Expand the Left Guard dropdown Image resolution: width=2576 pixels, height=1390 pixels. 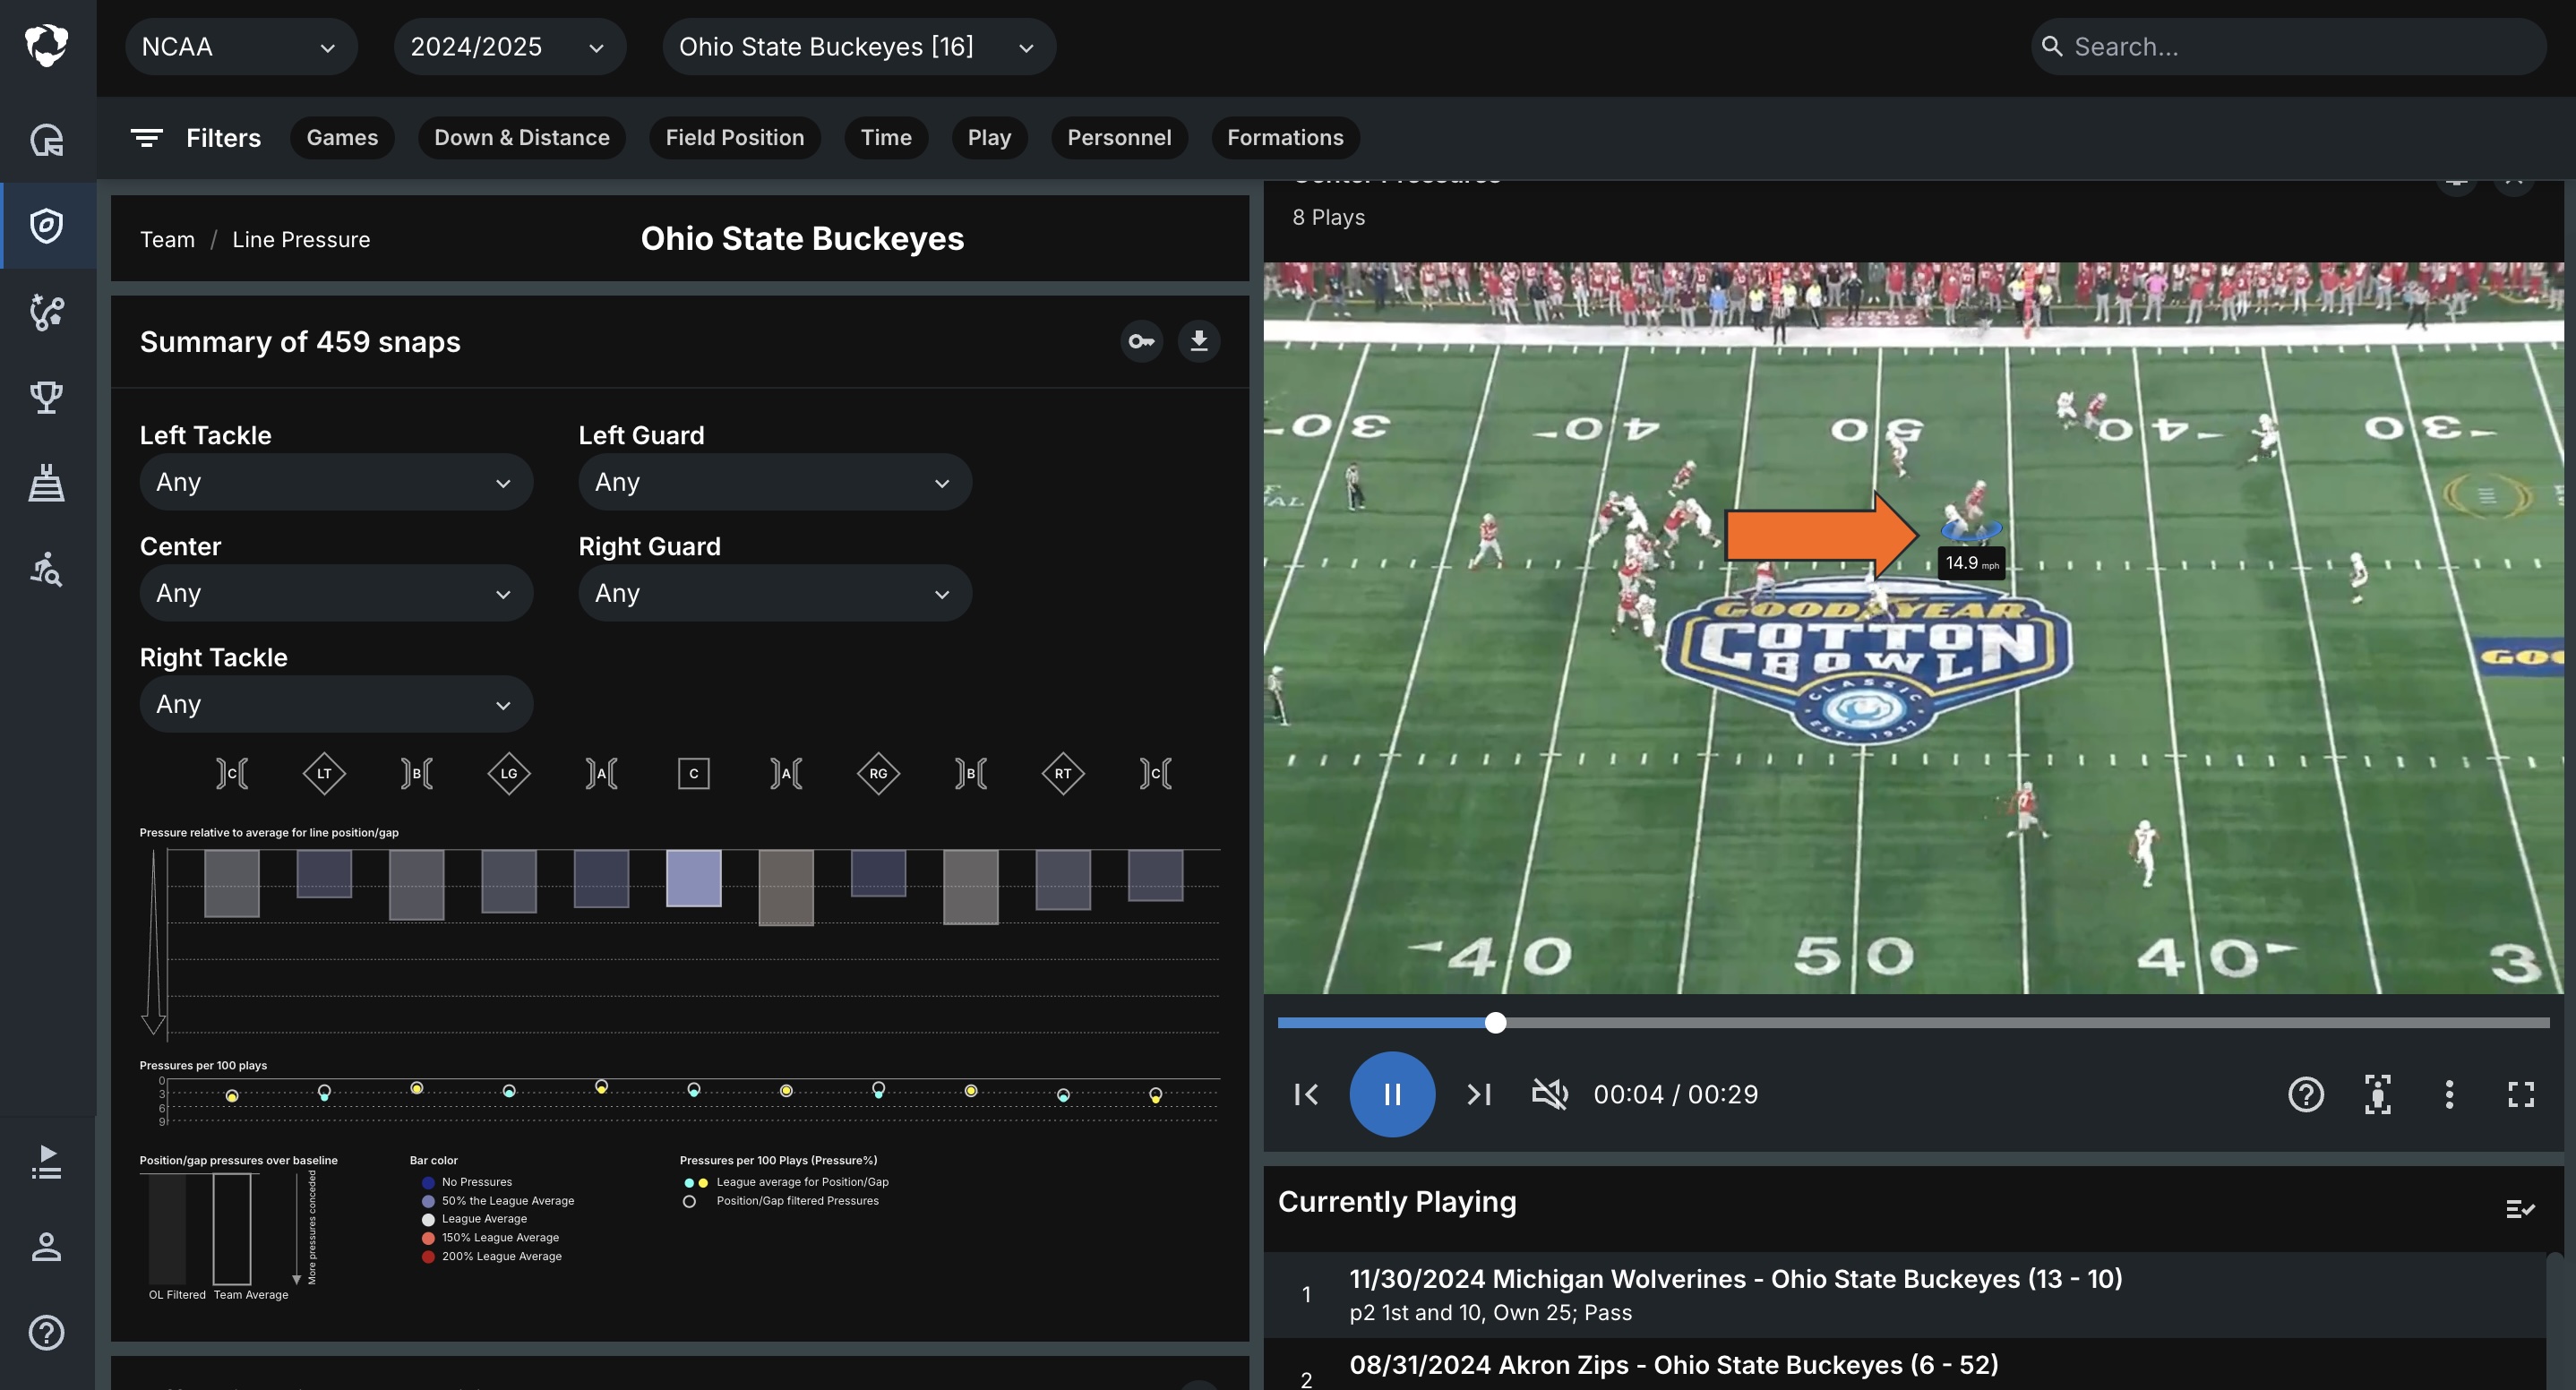point(775,482)
